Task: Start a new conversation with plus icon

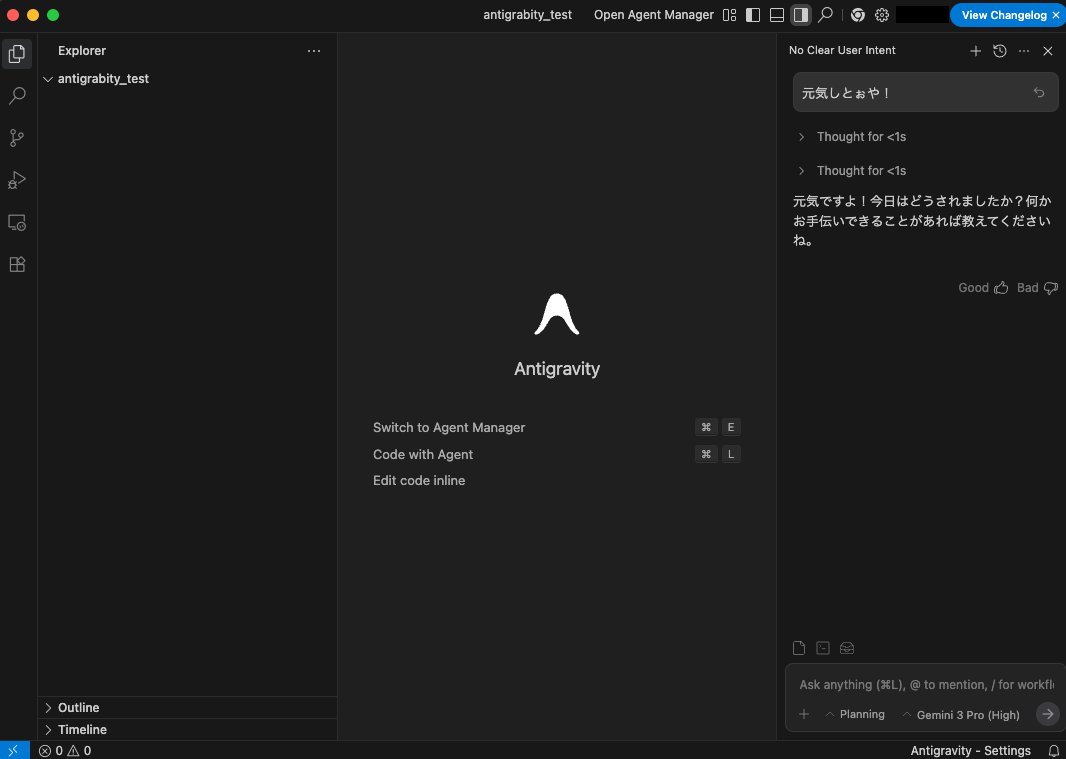Action: click(976, 51)
